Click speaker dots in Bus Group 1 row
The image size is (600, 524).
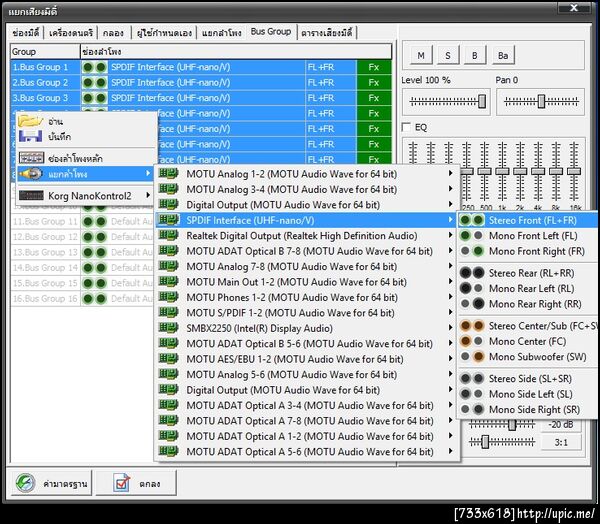coord(94,67)
